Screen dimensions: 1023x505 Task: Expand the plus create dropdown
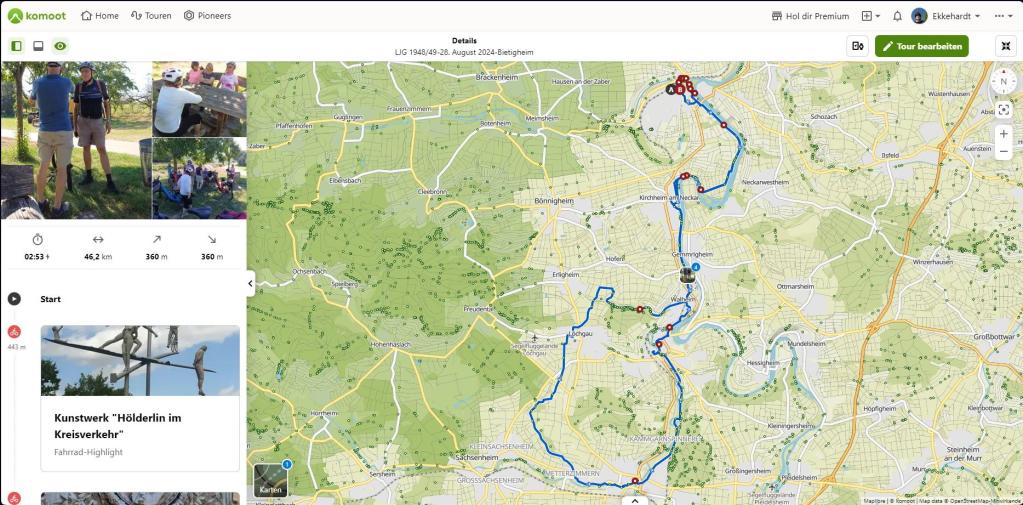pos(871,16)
